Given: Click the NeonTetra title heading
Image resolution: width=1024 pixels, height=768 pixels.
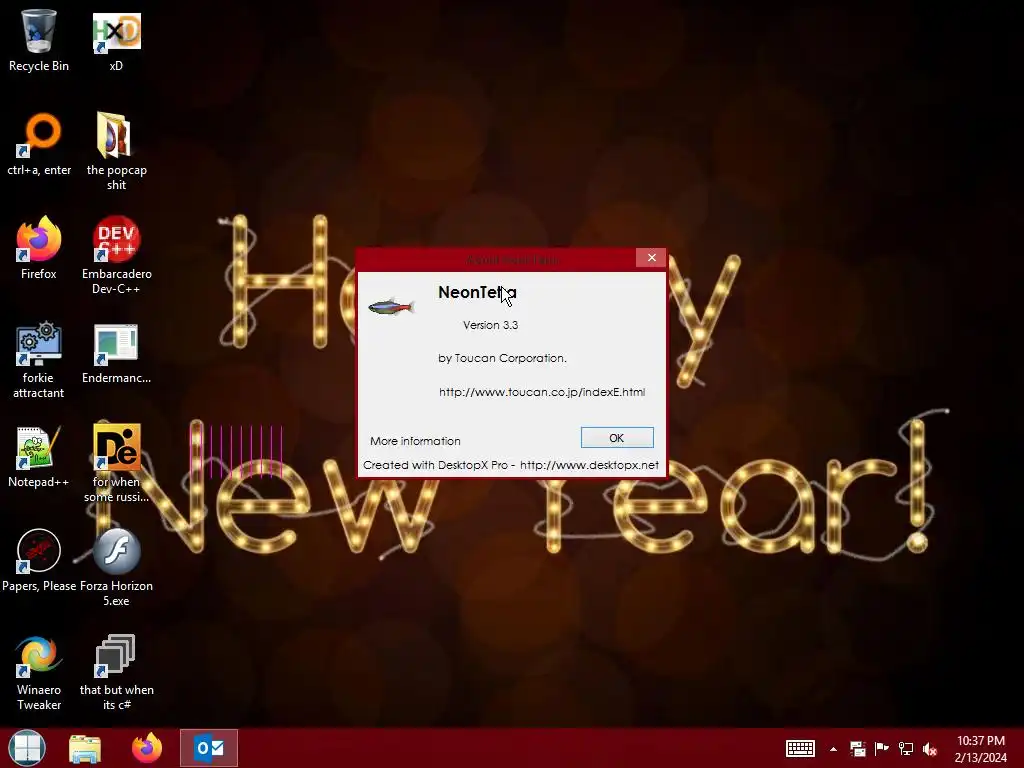Looking at the screenshot, I should 477,292.
